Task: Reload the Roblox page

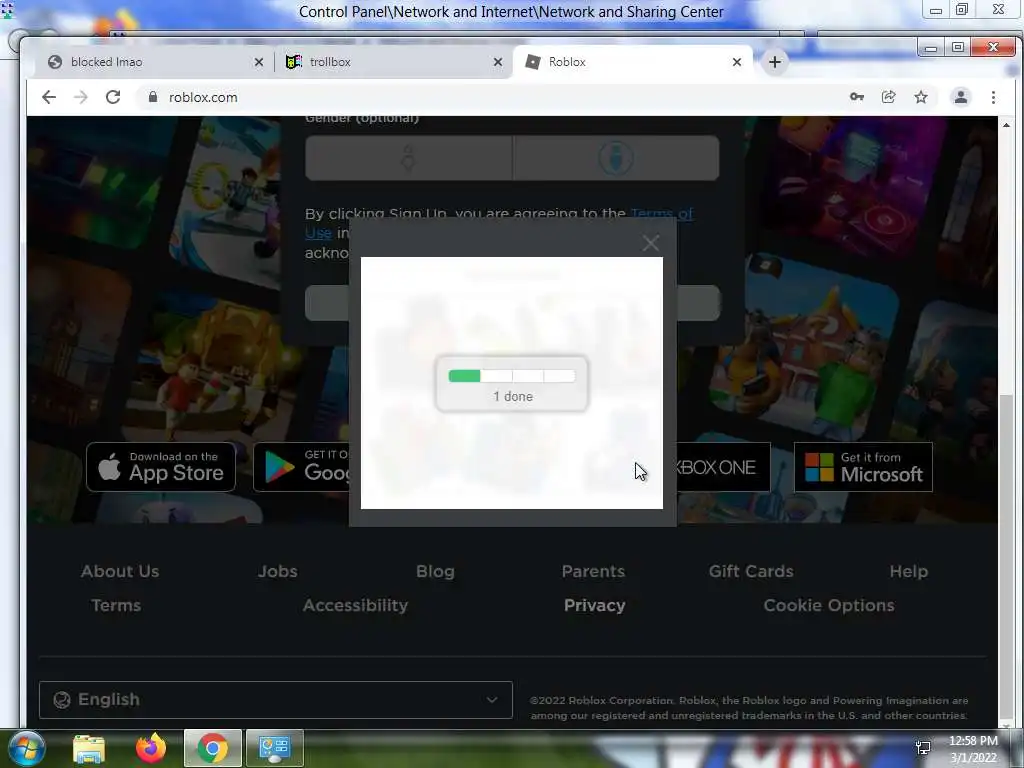Action: coord(113,97)
